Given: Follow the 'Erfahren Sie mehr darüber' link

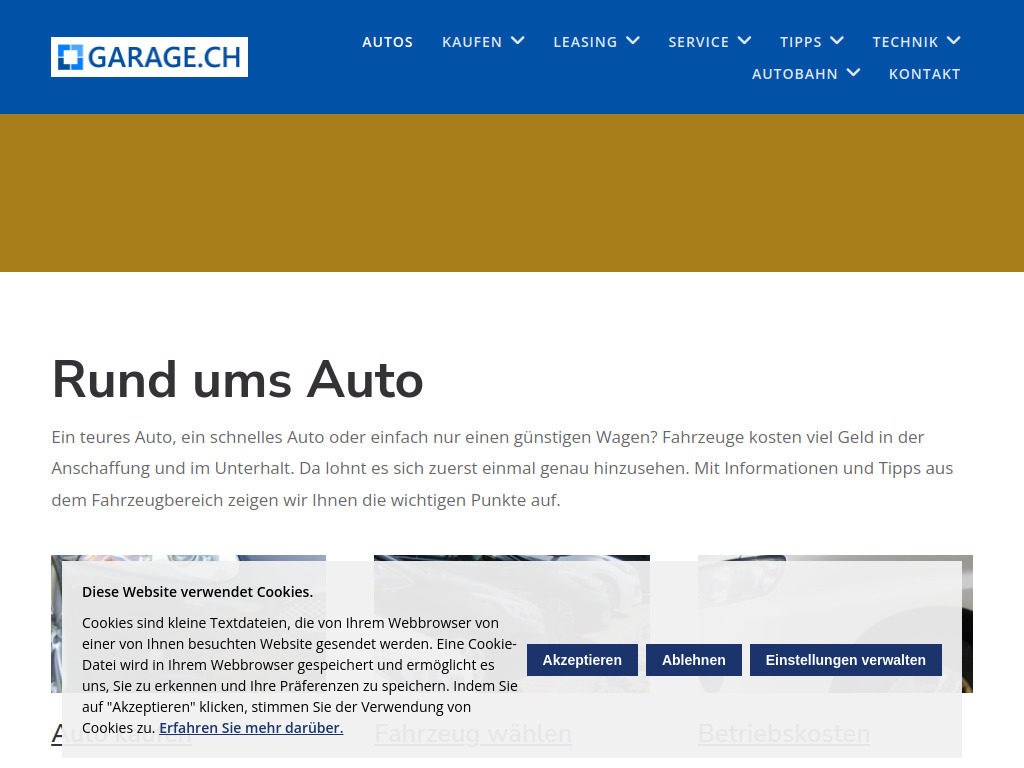Looking at the screenshot, I should tap(251, 727).
